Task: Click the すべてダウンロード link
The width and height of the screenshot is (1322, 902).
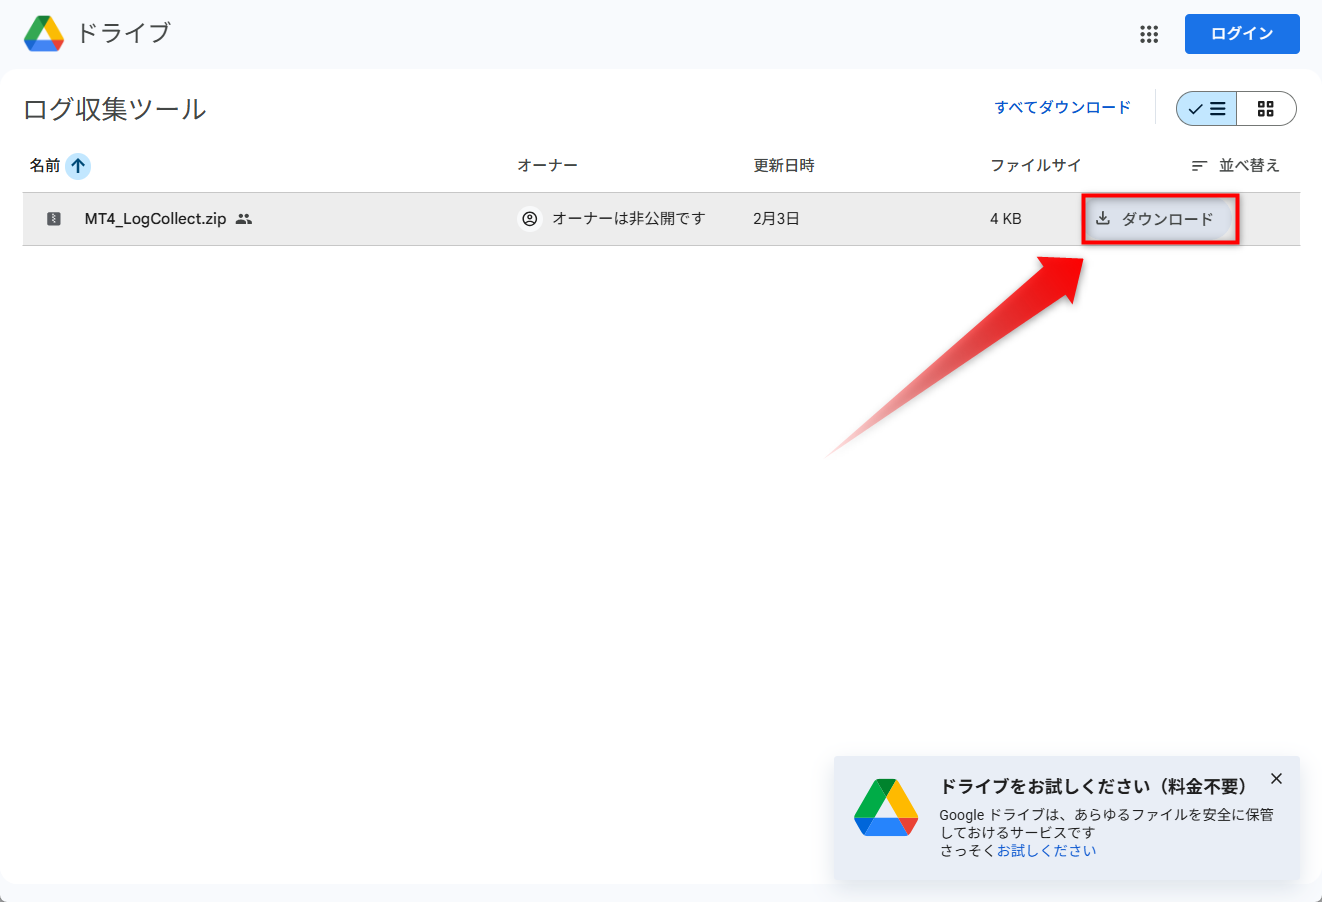Action: [x=1062, y=108]
